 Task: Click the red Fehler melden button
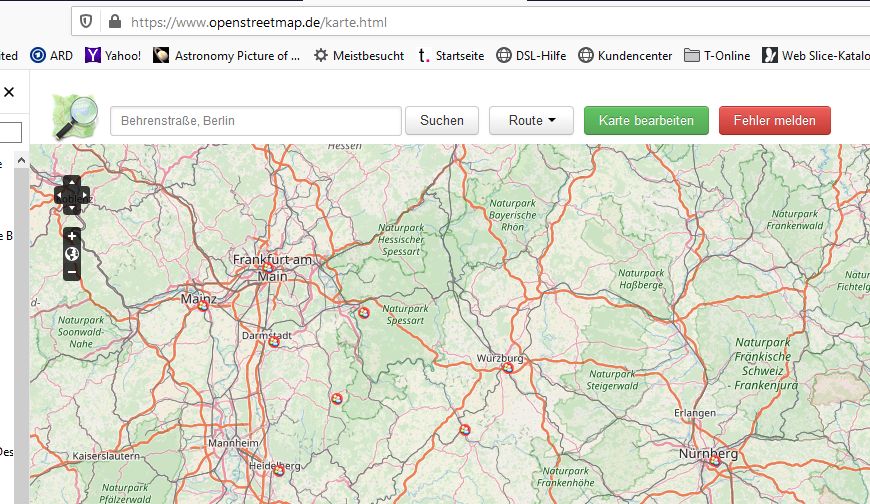(x=775, y=120)
